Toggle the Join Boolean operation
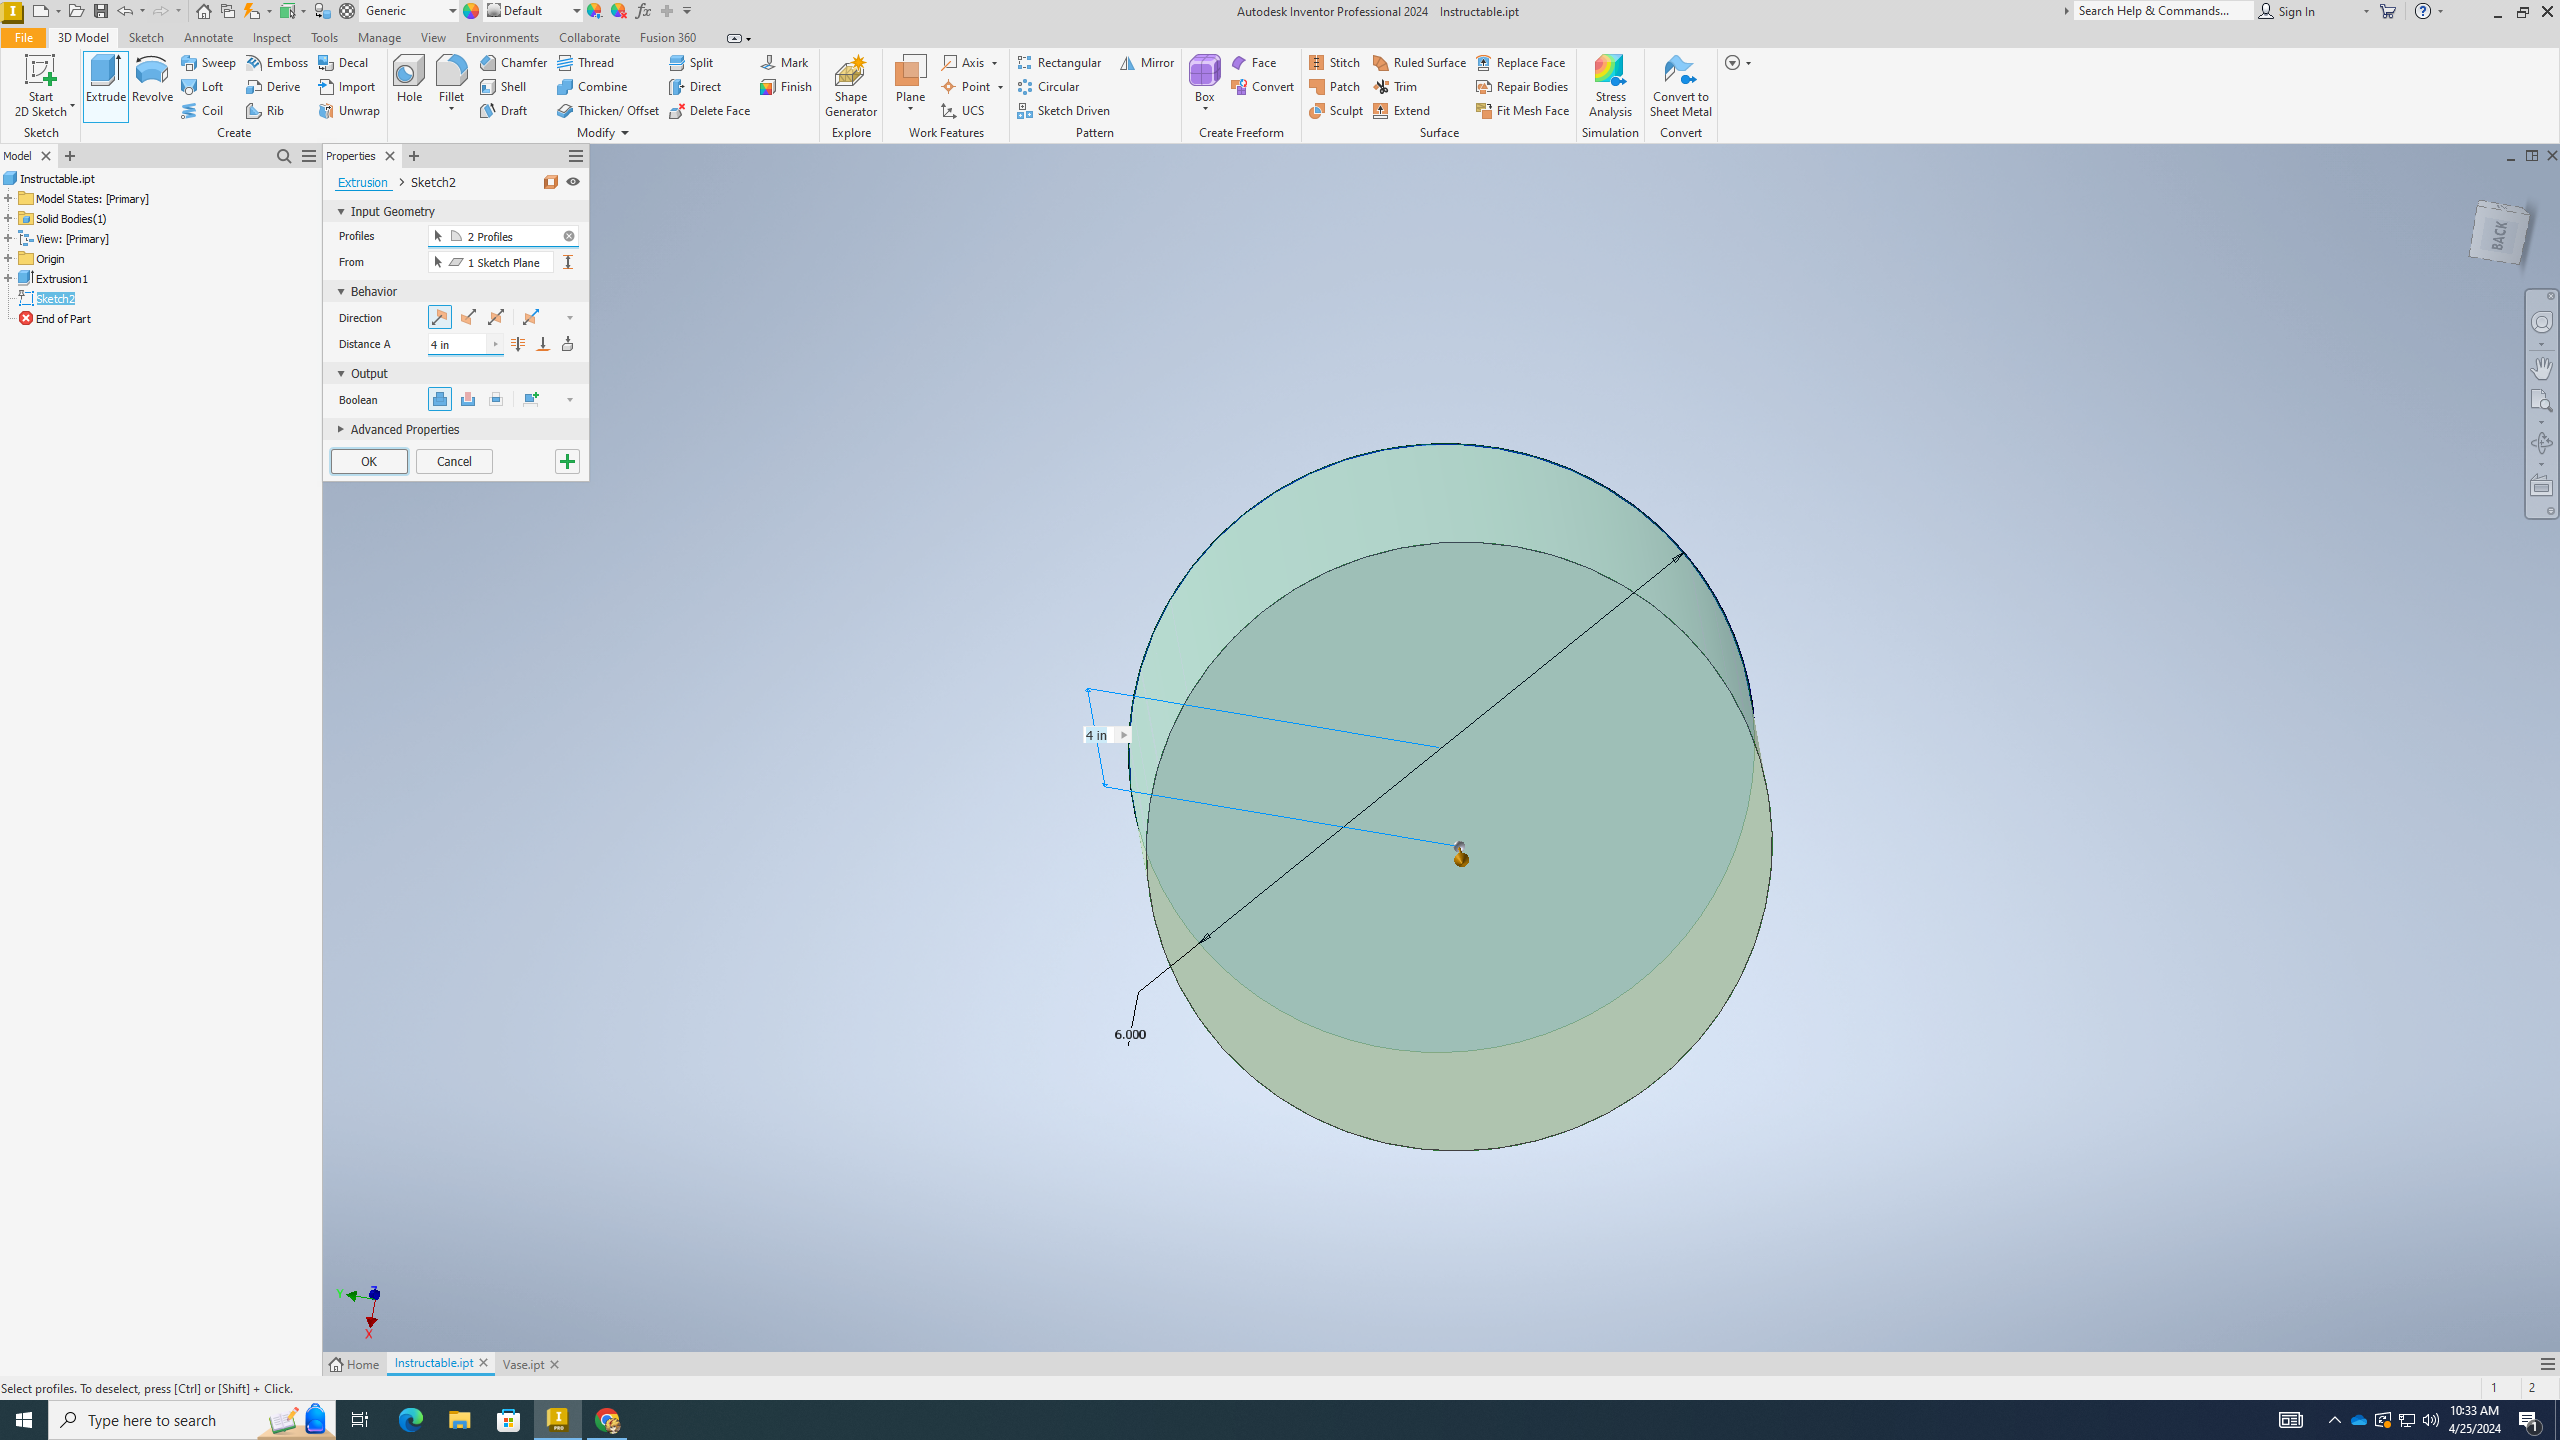 coord(440,397)
